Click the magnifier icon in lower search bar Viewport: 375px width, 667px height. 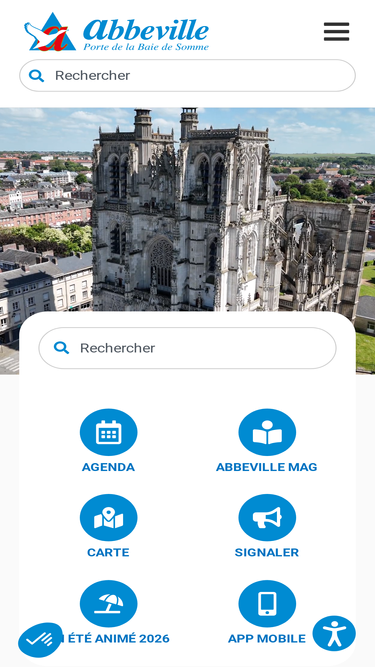[x=61, y=348]
